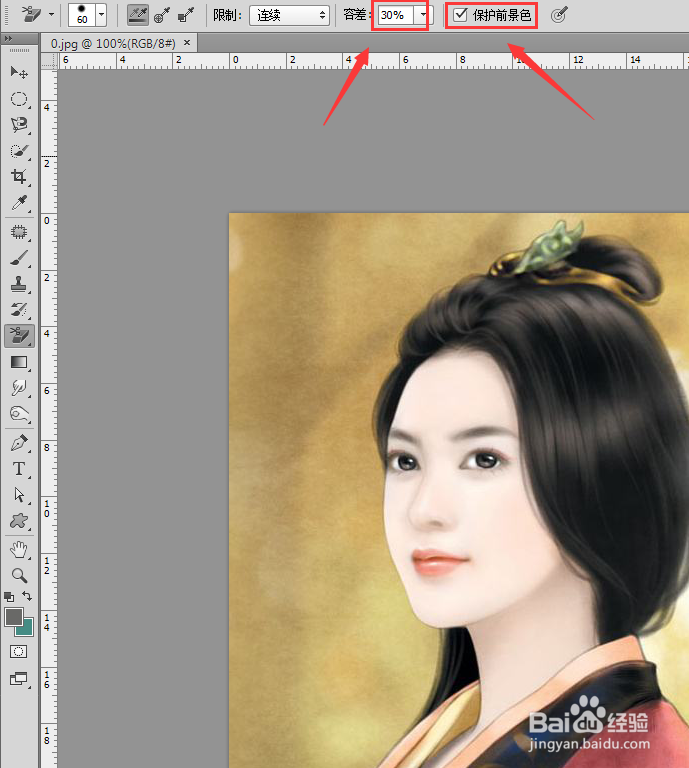Select the Brush tool
Viewport: 689px width, 768px height.
click(x=19, y=258)
